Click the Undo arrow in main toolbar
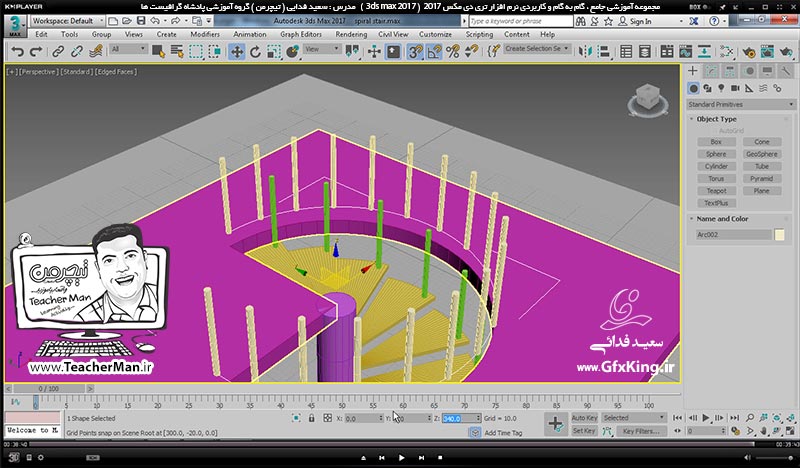This screenshot has width=800, height=468. pos(18,52)
